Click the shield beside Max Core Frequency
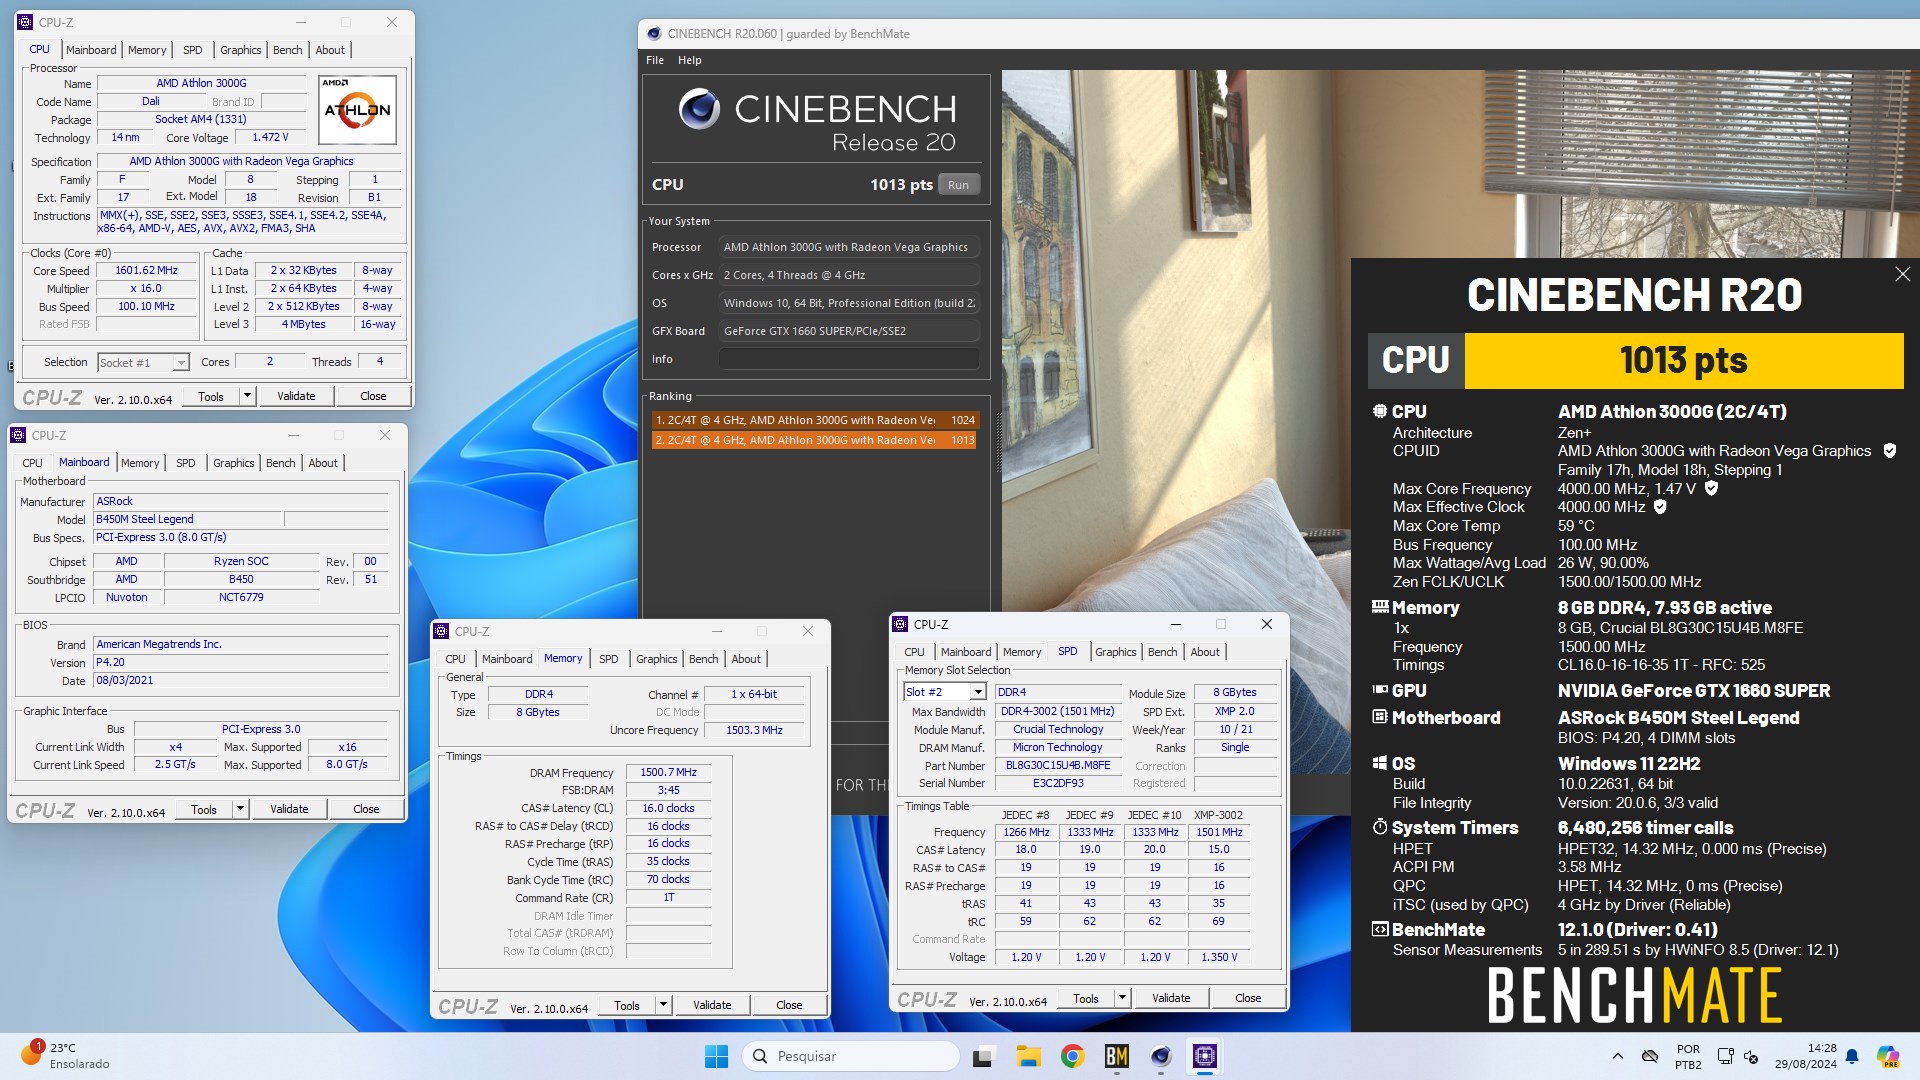Viewport: 1920px width, 1080px height. (x=1711, y=488)
